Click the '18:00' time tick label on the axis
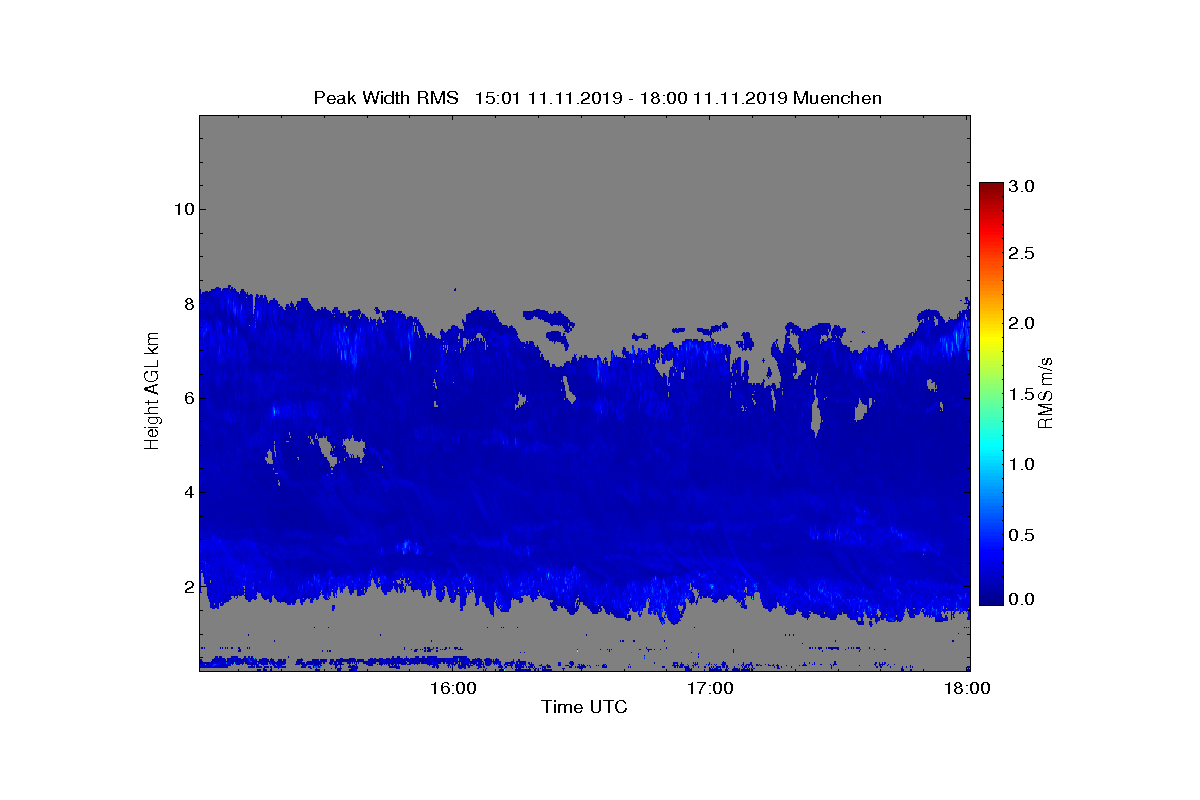 click(968, 689)
